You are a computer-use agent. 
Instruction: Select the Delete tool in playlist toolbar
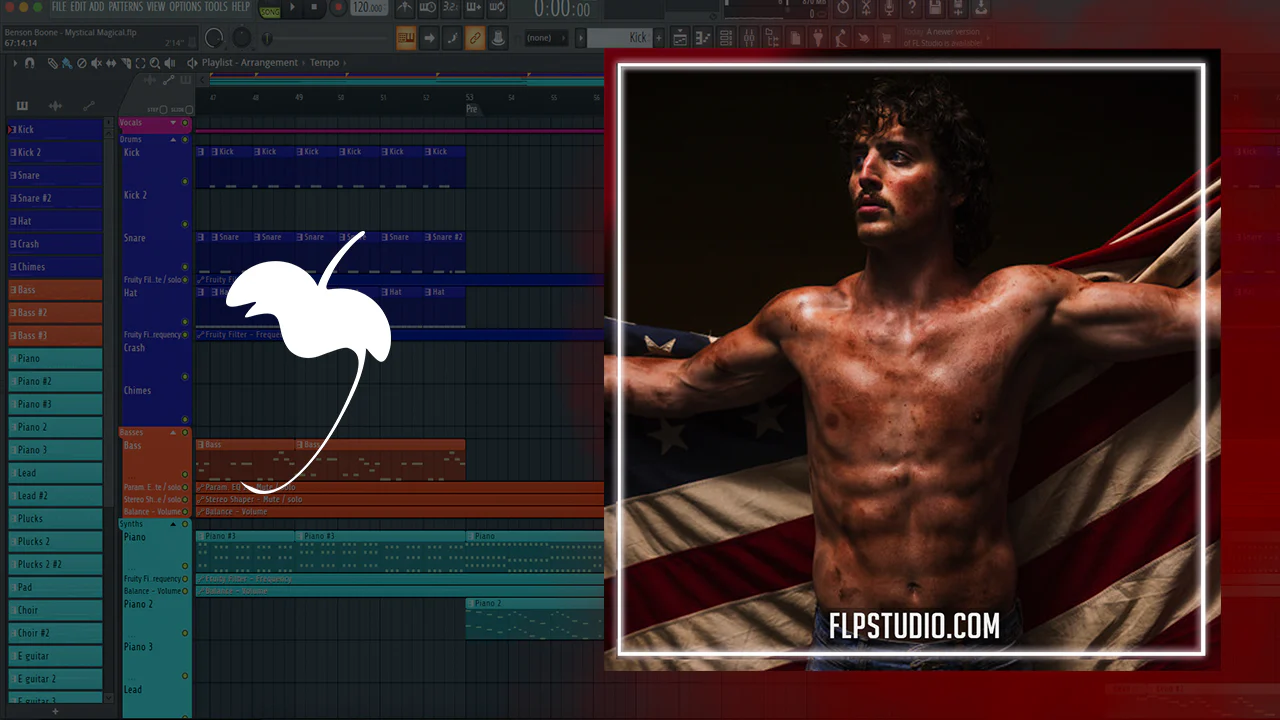tap(81, 63)
